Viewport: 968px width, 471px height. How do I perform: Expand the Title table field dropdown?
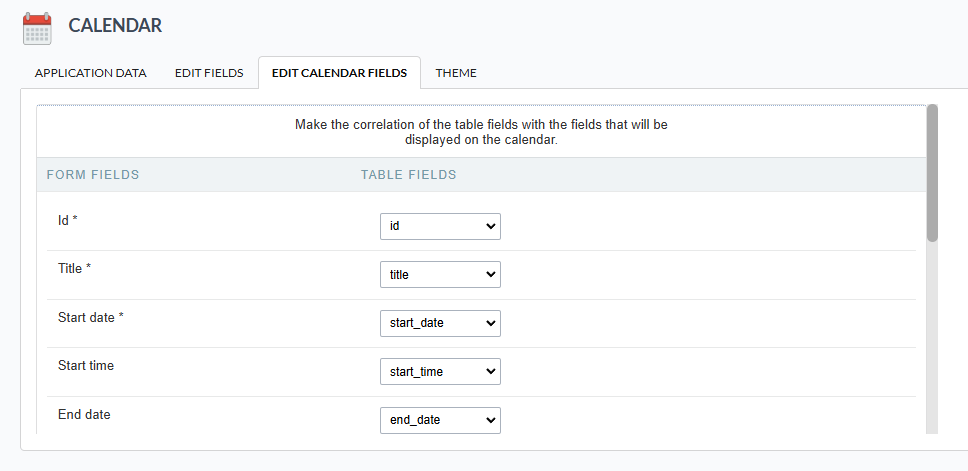point(440,275)
